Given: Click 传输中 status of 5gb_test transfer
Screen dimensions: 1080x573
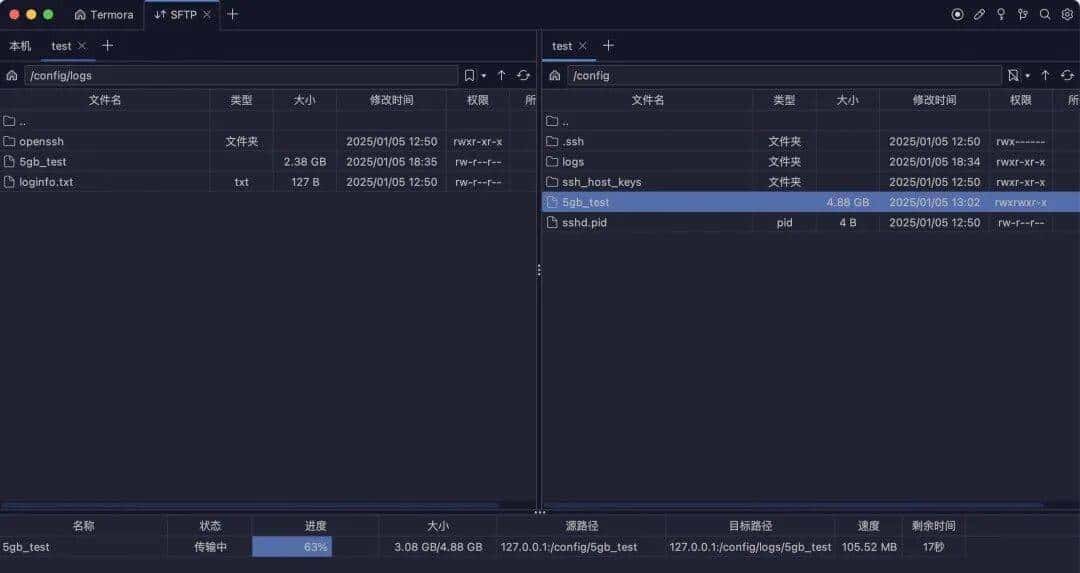Looking at the screenshot, I should tap(210, 547).
